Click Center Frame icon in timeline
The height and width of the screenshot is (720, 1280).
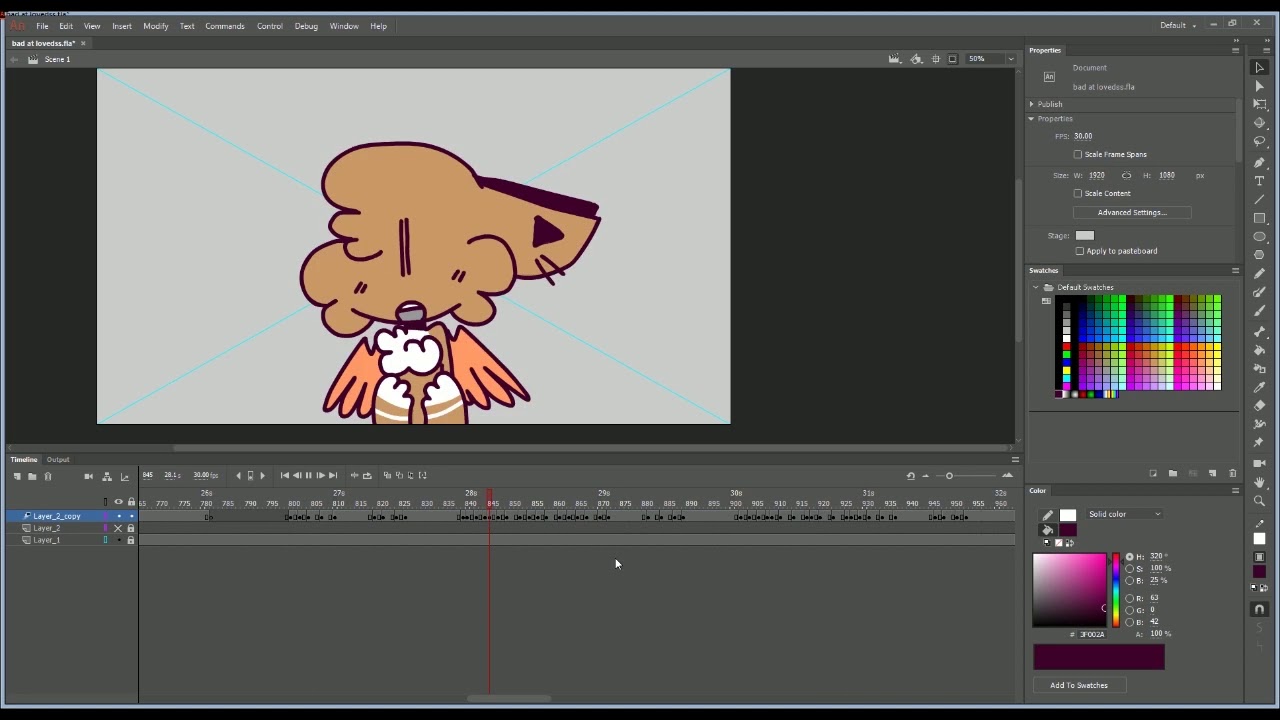point(354,476)
